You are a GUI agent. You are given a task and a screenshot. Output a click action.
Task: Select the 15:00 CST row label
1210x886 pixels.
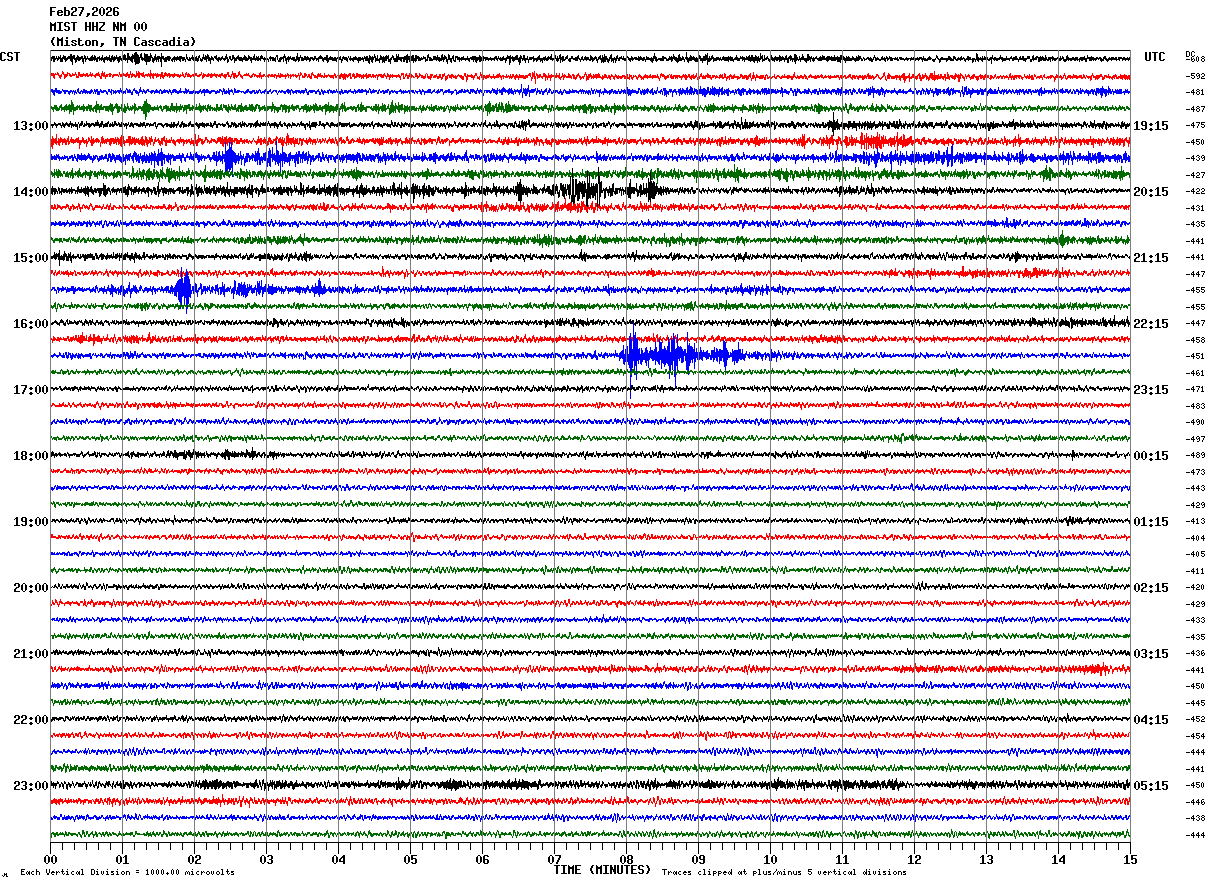tap(31, 258)
